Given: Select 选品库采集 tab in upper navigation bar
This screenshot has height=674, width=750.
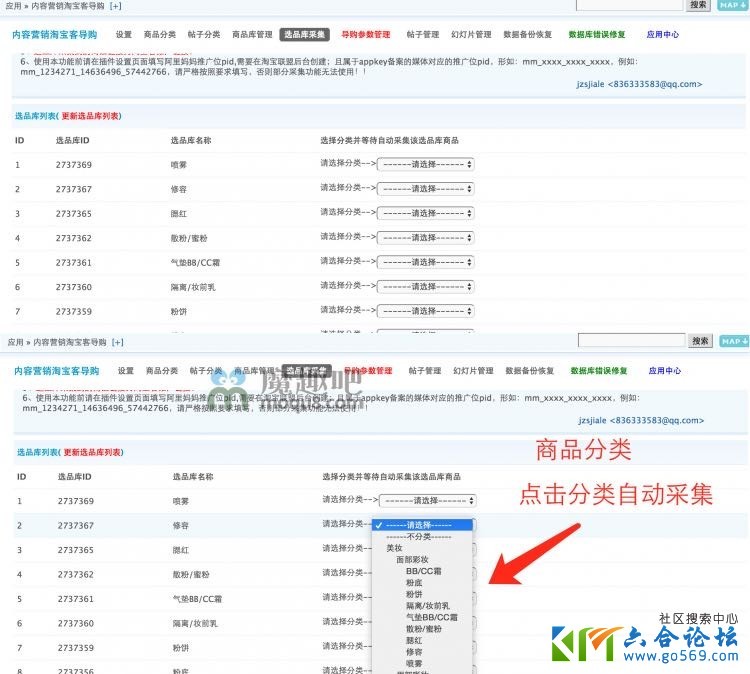Looking at the screenshot, I should click(x=305, y=34).
